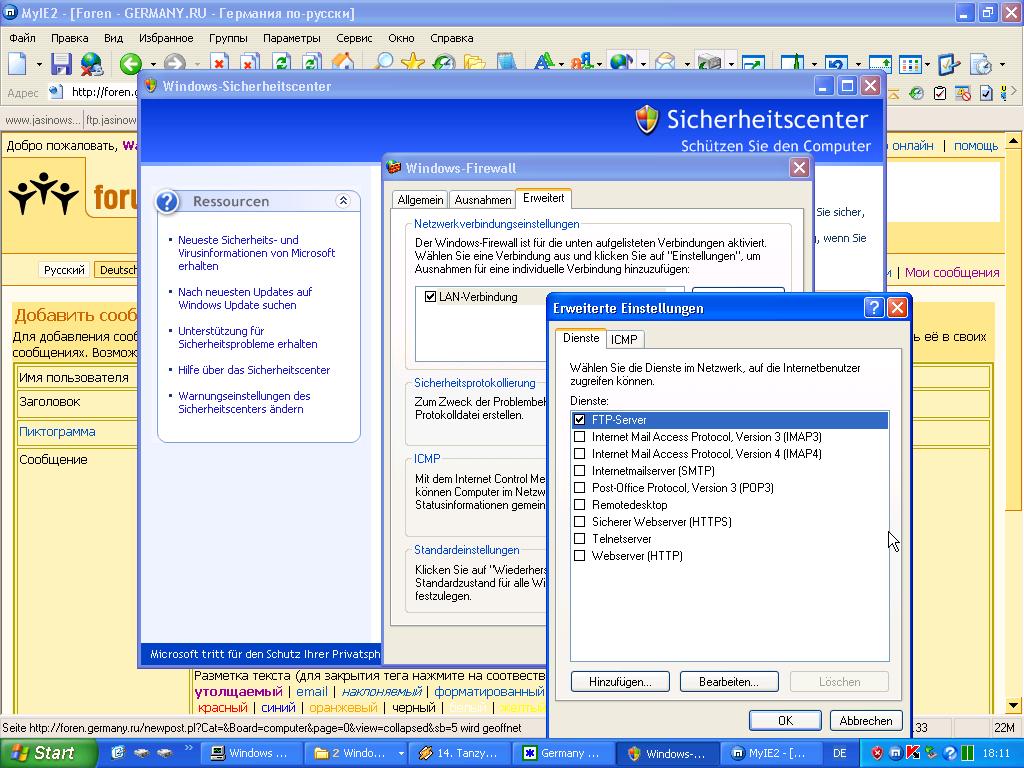1024x768 pixels.
Task: Switch to the 14. Tanzy taskbar window
Action: coord(459,753)
